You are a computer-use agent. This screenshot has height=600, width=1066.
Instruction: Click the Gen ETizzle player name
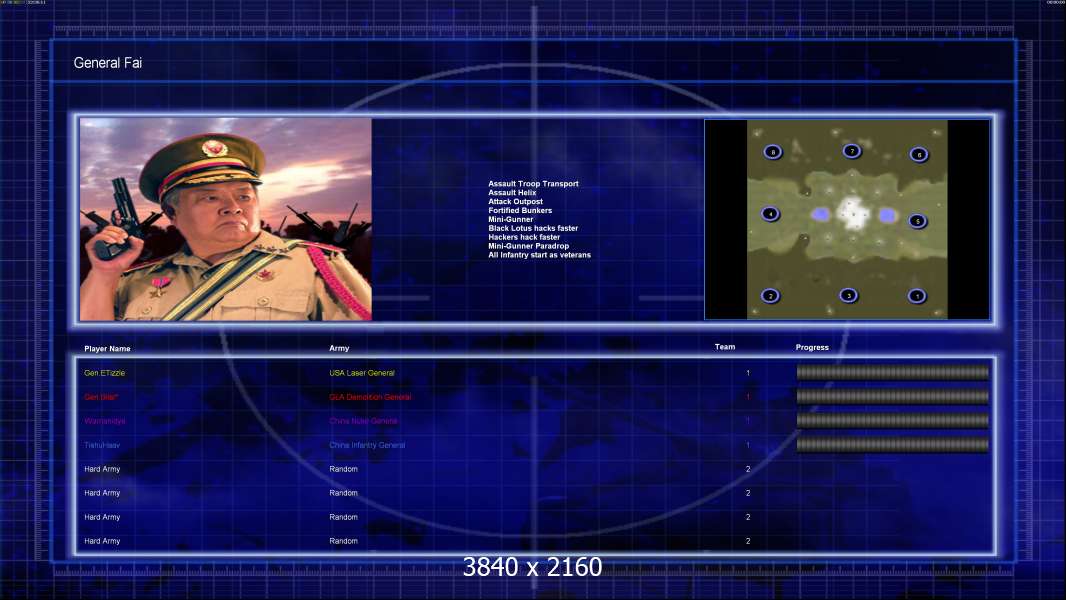tap(105, 373)
